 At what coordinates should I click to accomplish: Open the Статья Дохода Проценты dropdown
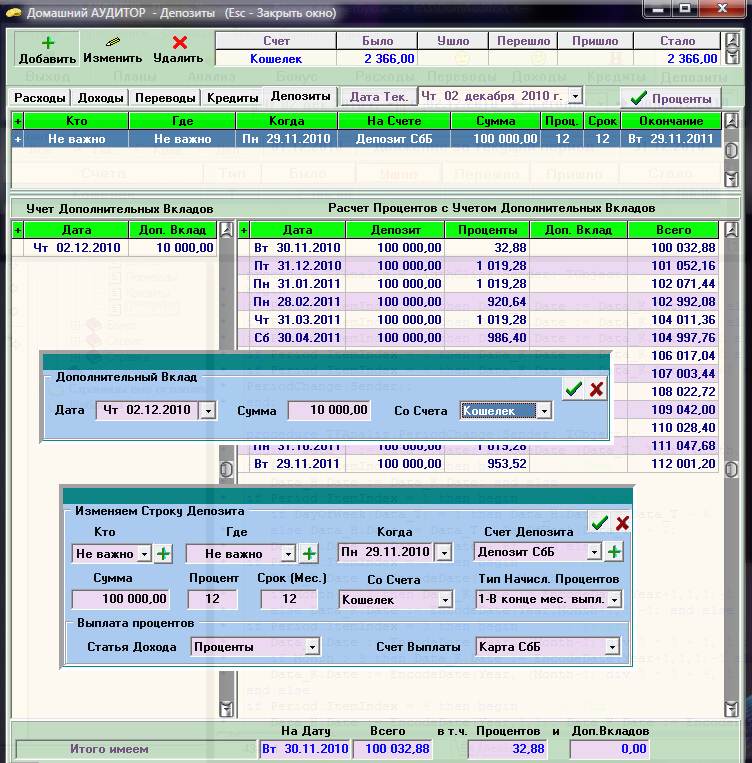click(x=312, y=647)
